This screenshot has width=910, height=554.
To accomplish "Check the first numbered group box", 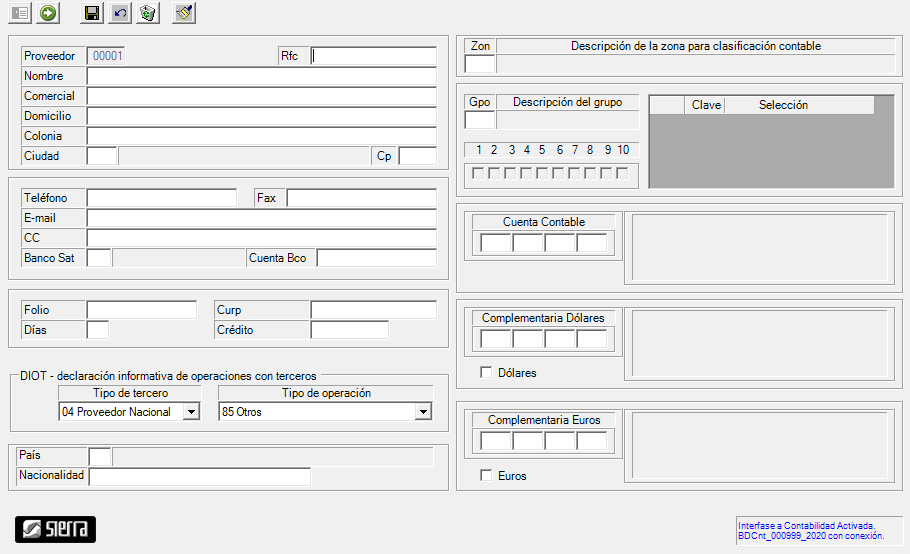I will click(478, 174).
